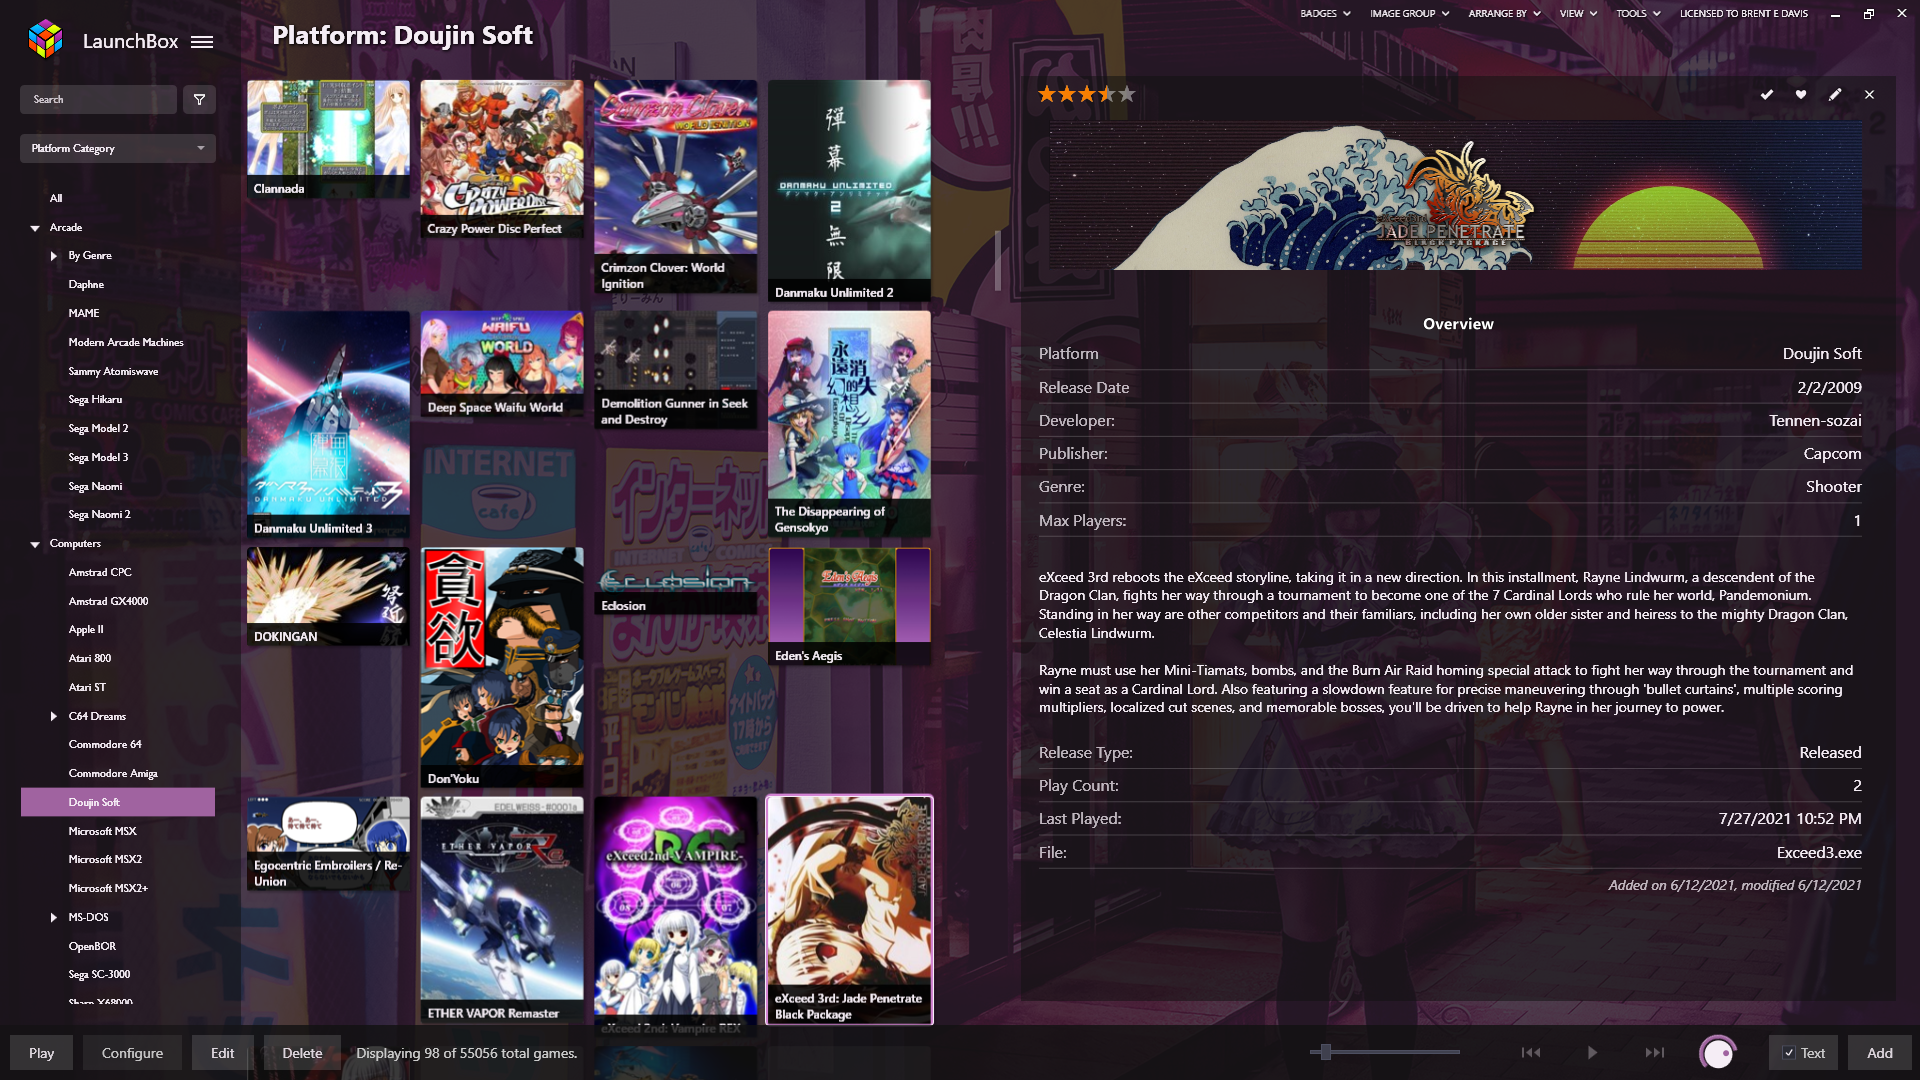Image resolution: width=1920 pixels, height=1080 pixels.
Task: Select the All platform item
Action: (x=56, y=199)
